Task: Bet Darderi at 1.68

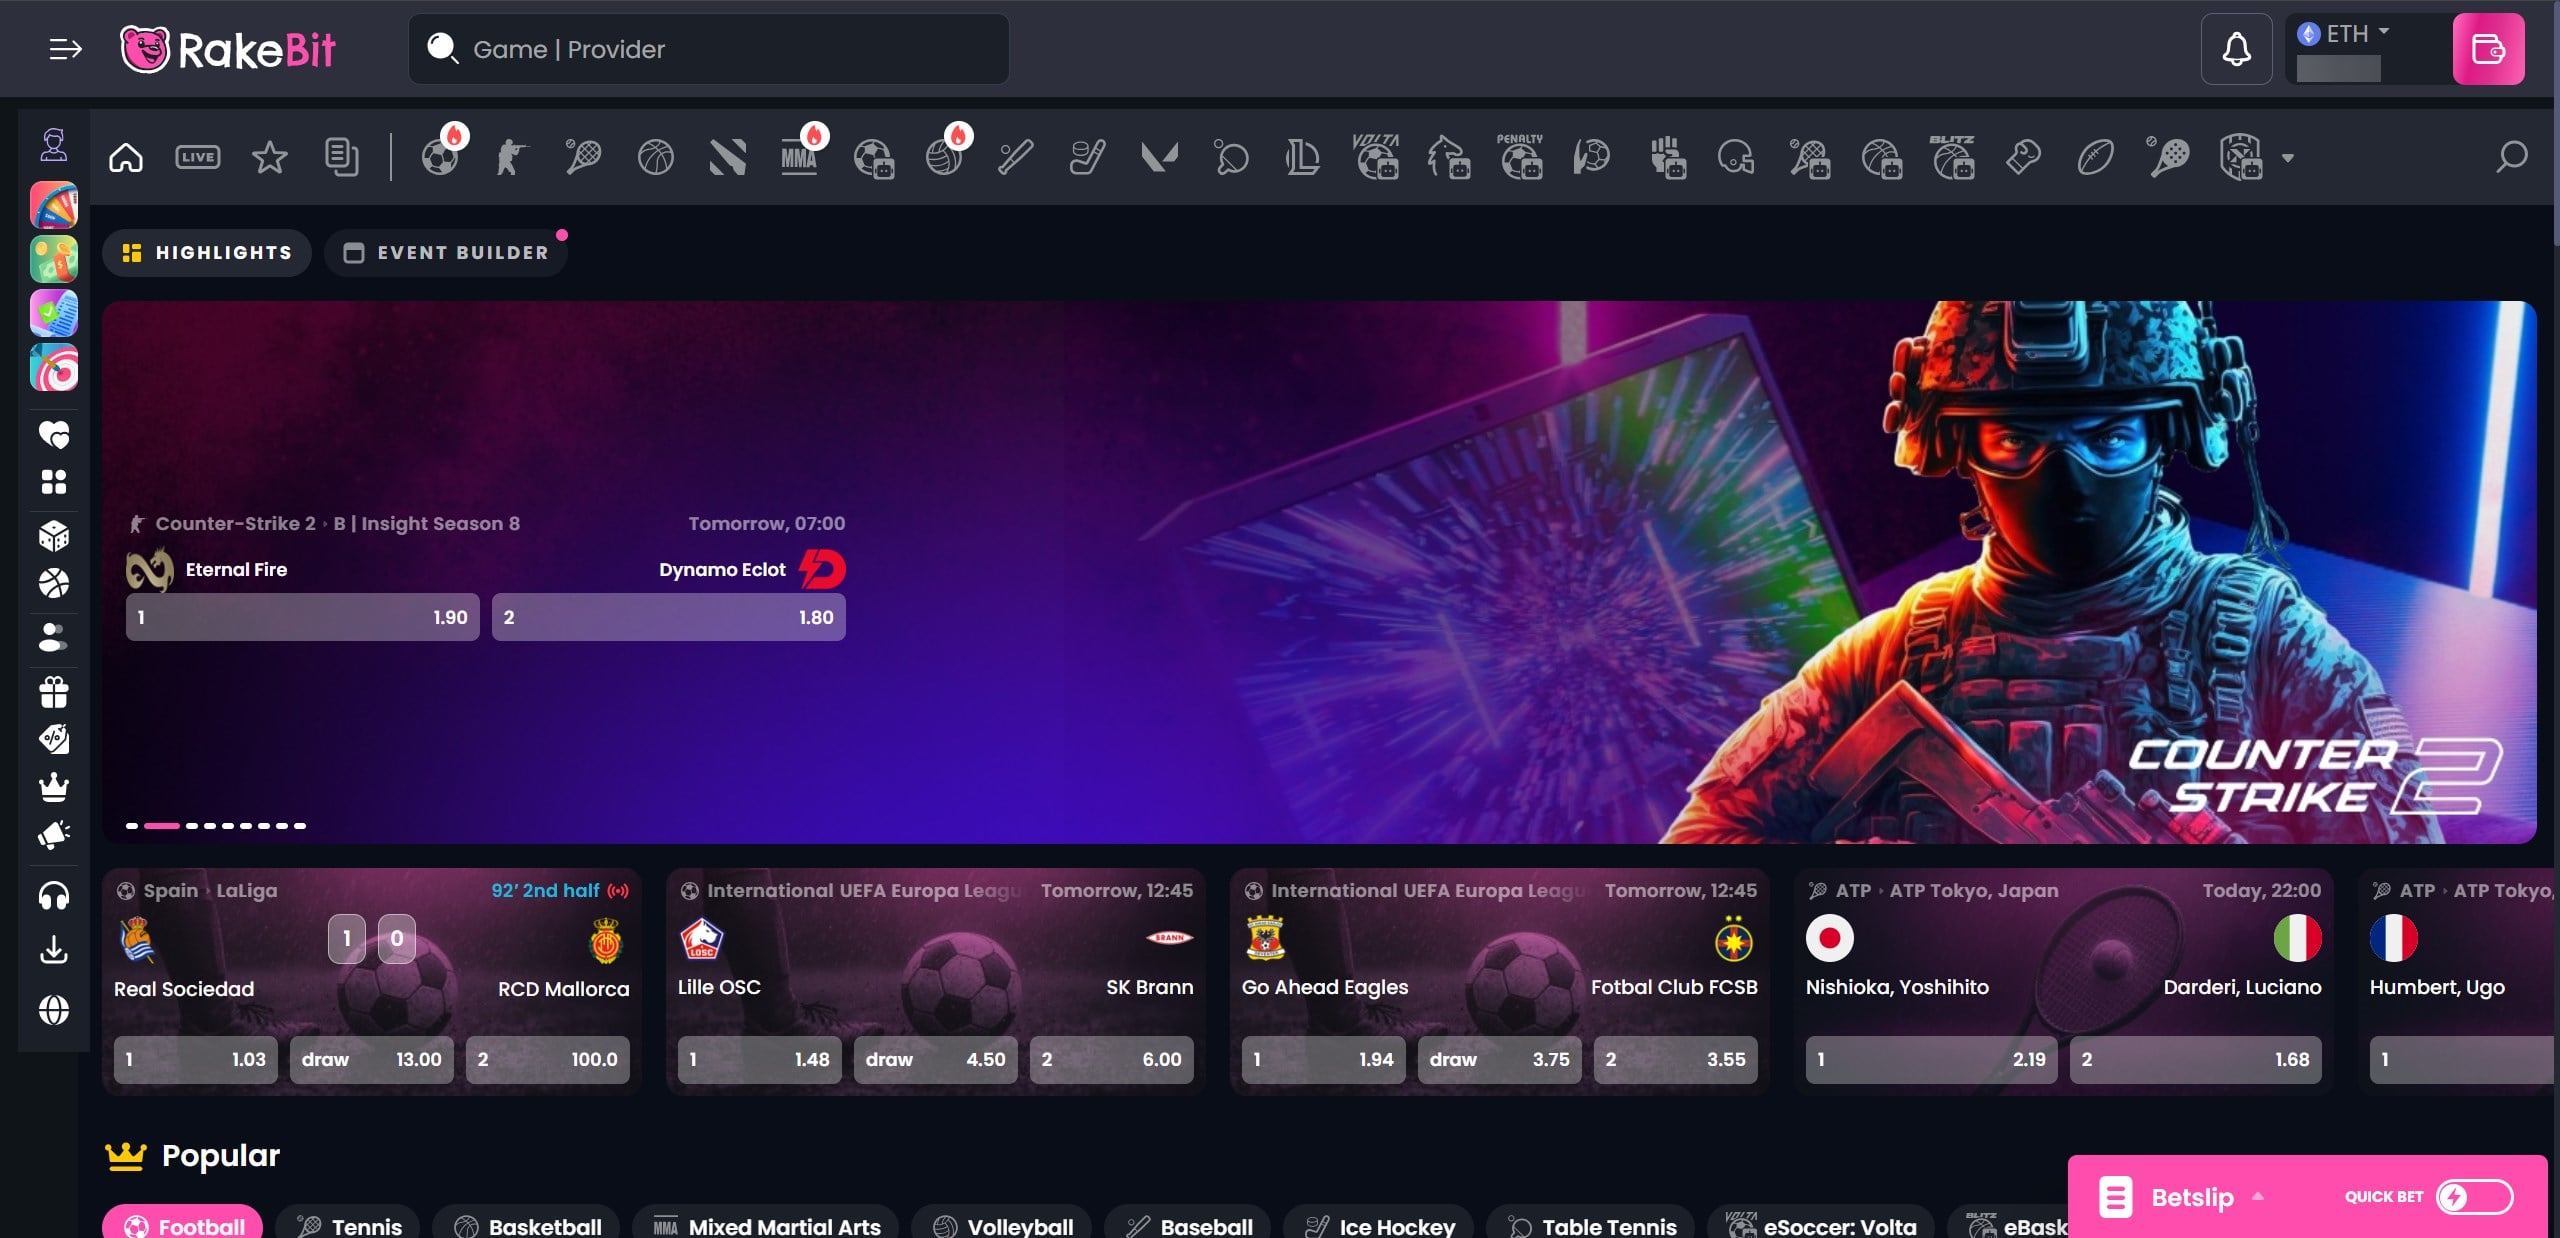Action: pyautogui.click(x=2196, y=1059)
